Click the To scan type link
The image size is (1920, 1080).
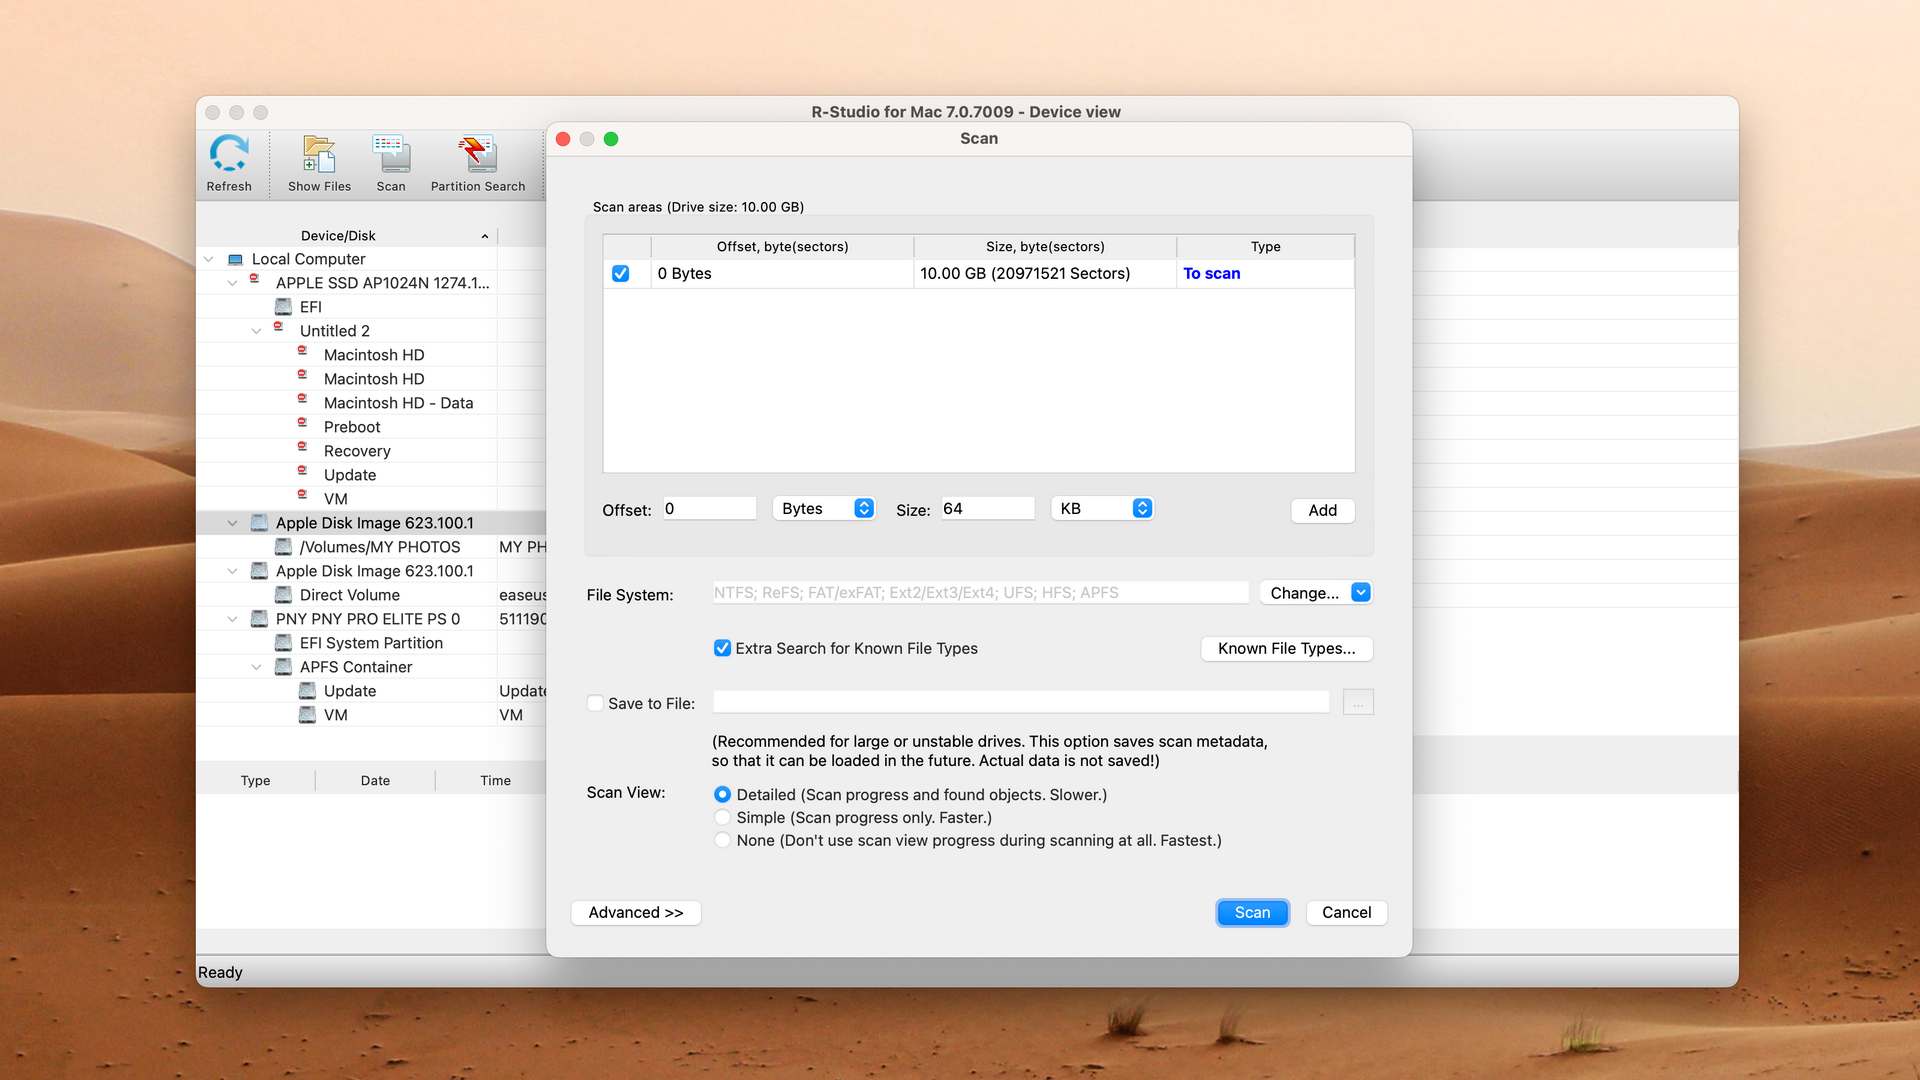tap(1211, 273)
